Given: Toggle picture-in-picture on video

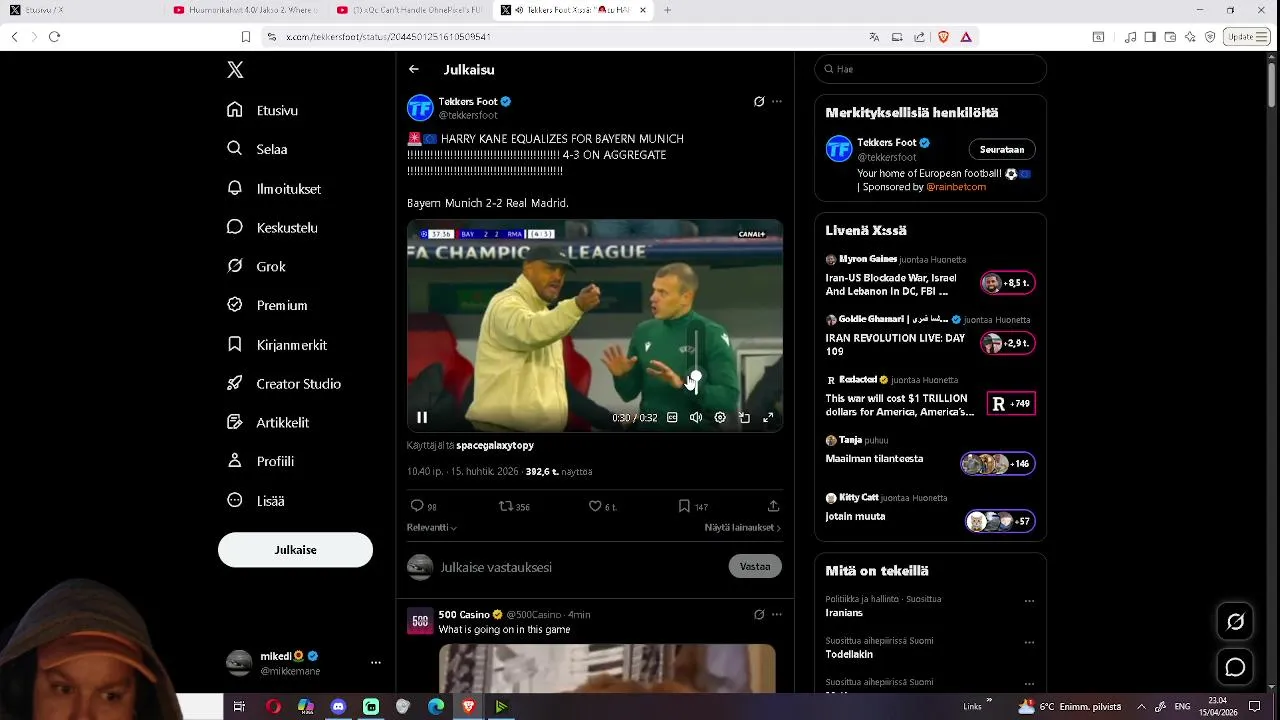Looking at the screenshot, I should [744, 417].
